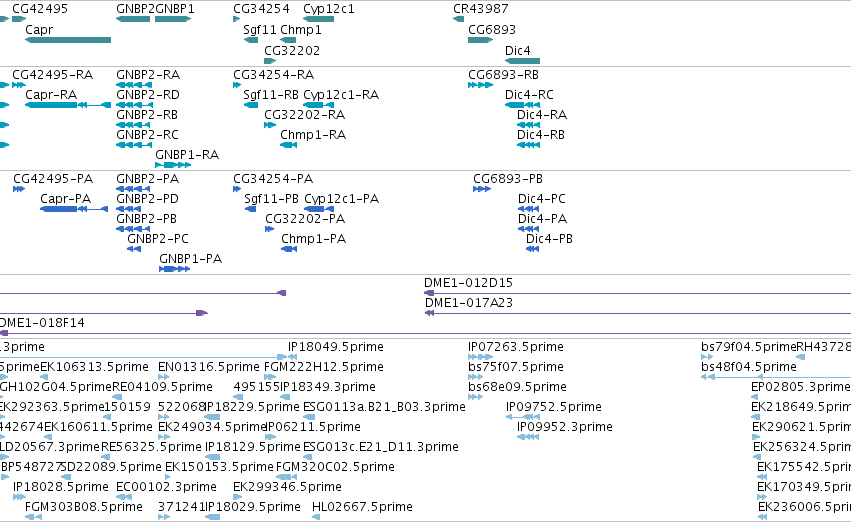This screenshot has height=522, width=851.
Task: Select the CG6893 gene label in the gene track
Action: click(492, 30)
